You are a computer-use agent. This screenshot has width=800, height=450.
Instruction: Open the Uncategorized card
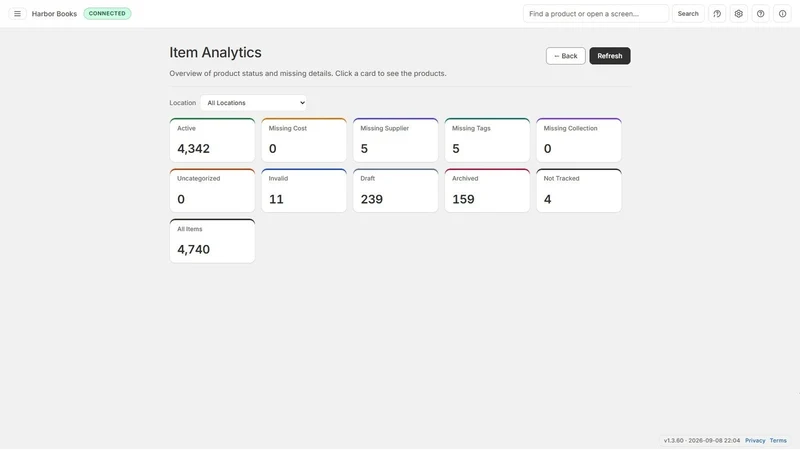212,190
